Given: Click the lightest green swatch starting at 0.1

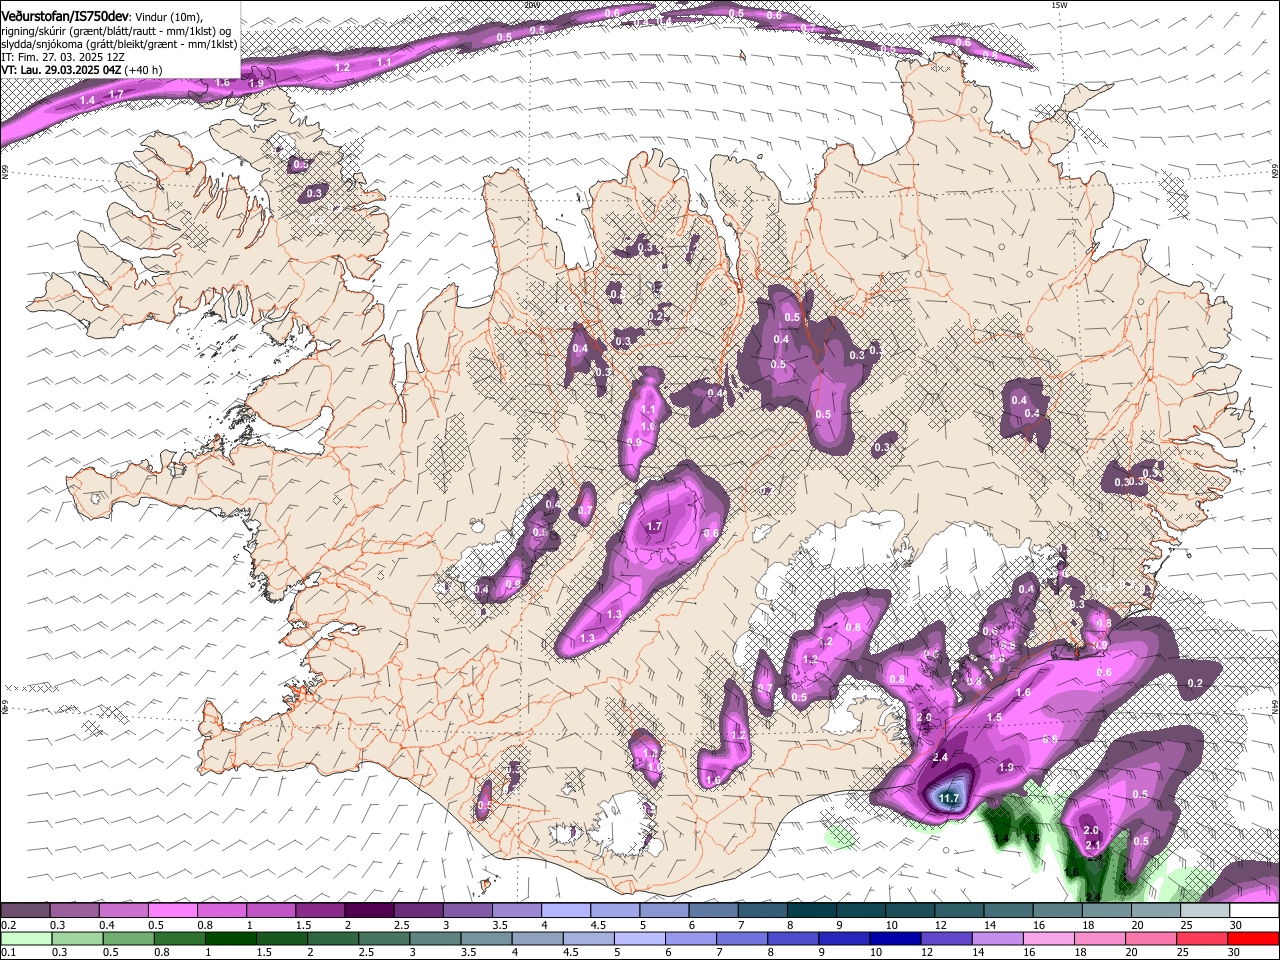Looking at the screenshot, I should (x=26, y=938).
